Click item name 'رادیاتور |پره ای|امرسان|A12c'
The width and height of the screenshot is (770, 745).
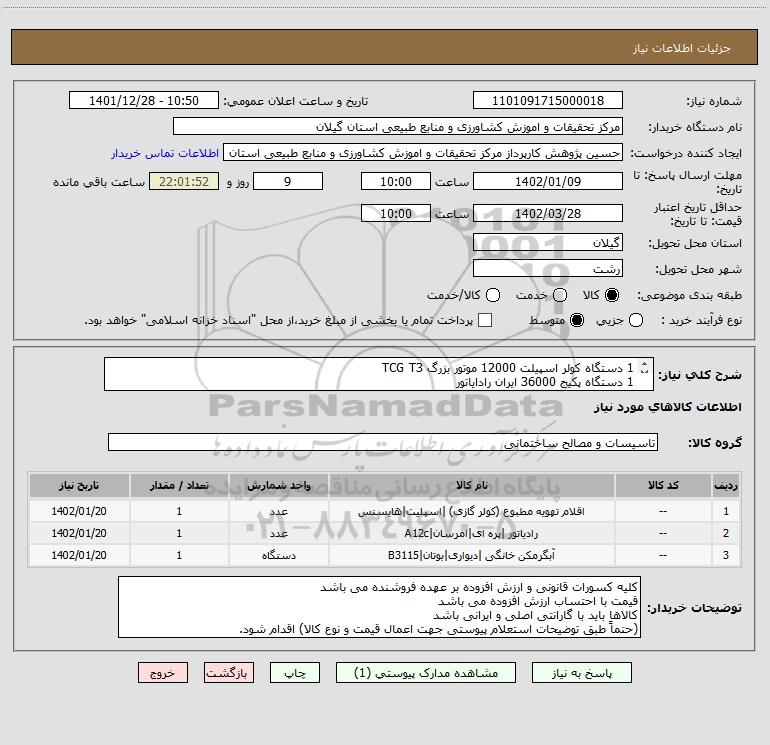pyautogui.click(x=471, y=533)
